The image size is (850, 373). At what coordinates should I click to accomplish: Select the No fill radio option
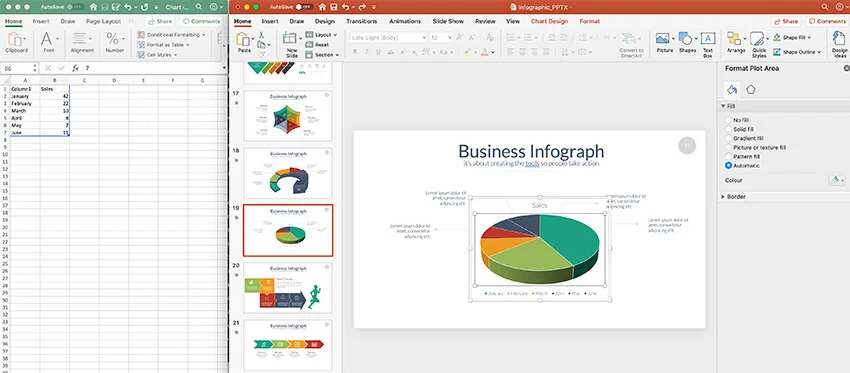coord(729,120)
